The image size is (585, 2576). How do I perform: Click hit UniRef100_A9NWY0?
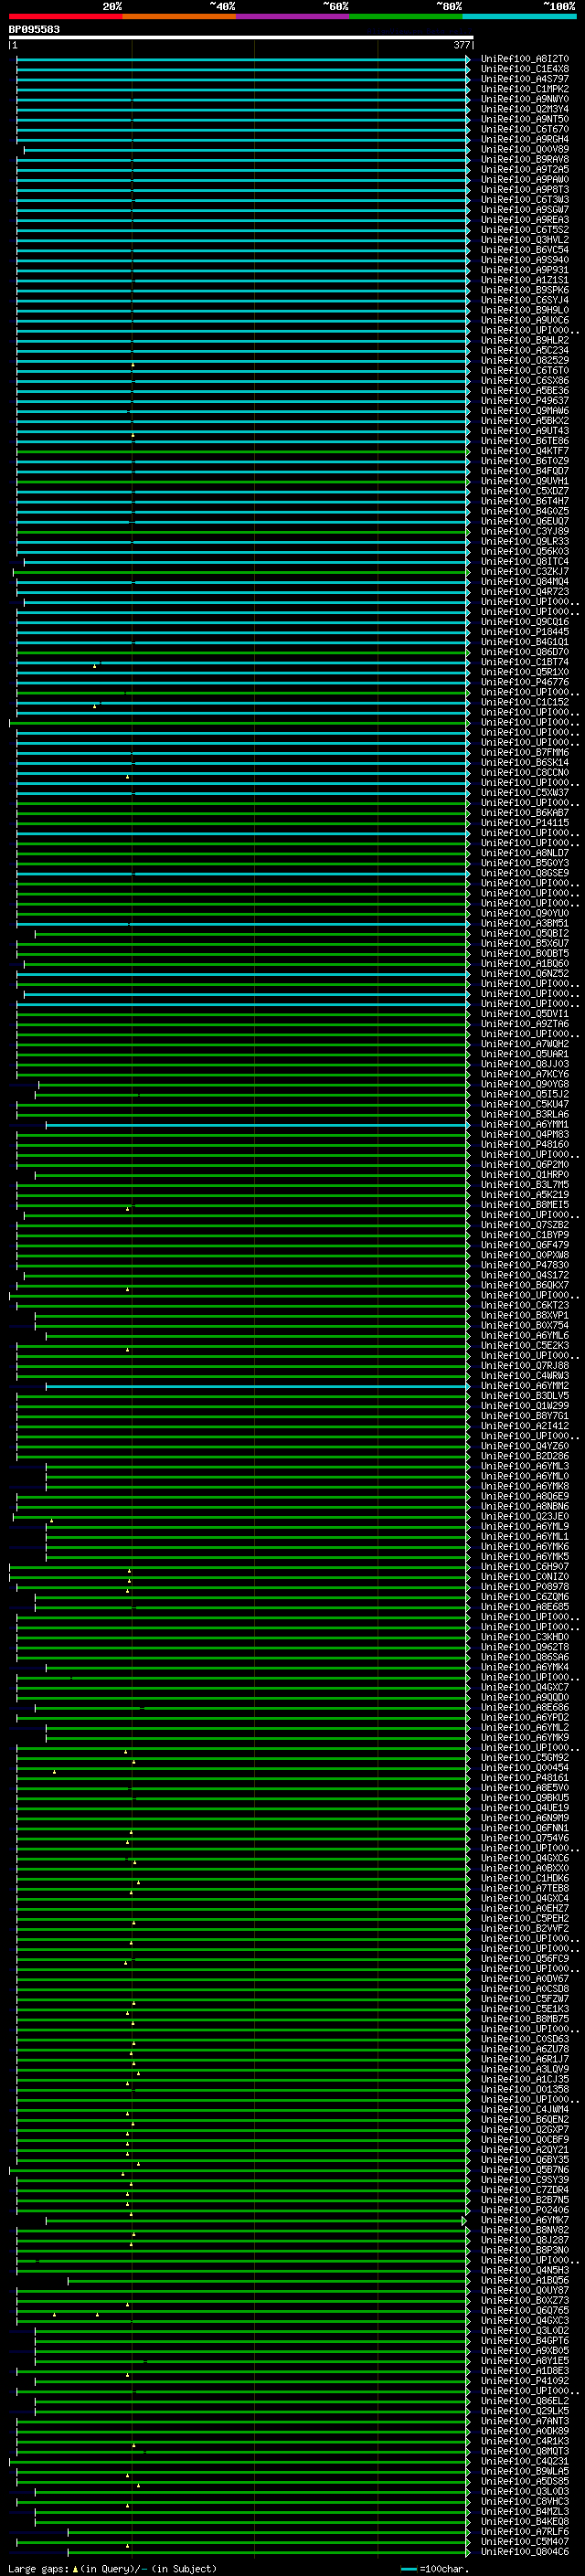click(525, 99)
